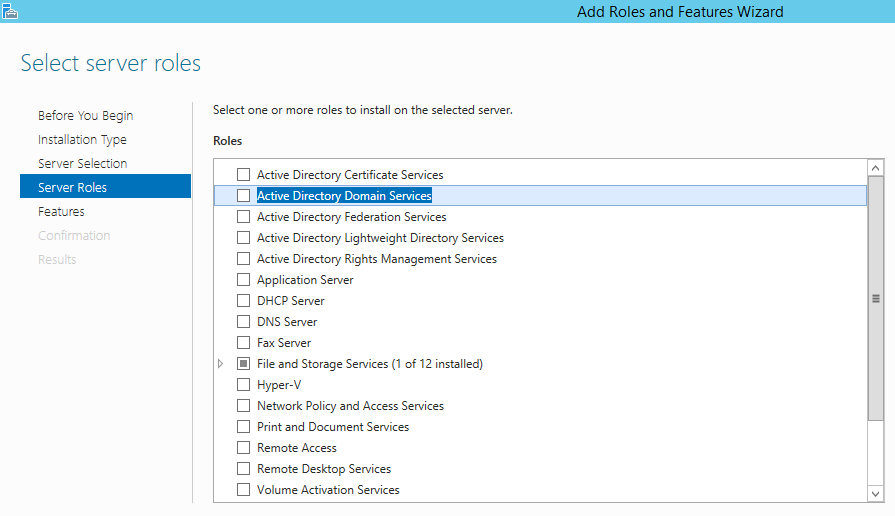Enable Active Directory Federation Services checkbox
Image resolution: width=895 pixels, height=516 pixels.
(243, 217)
